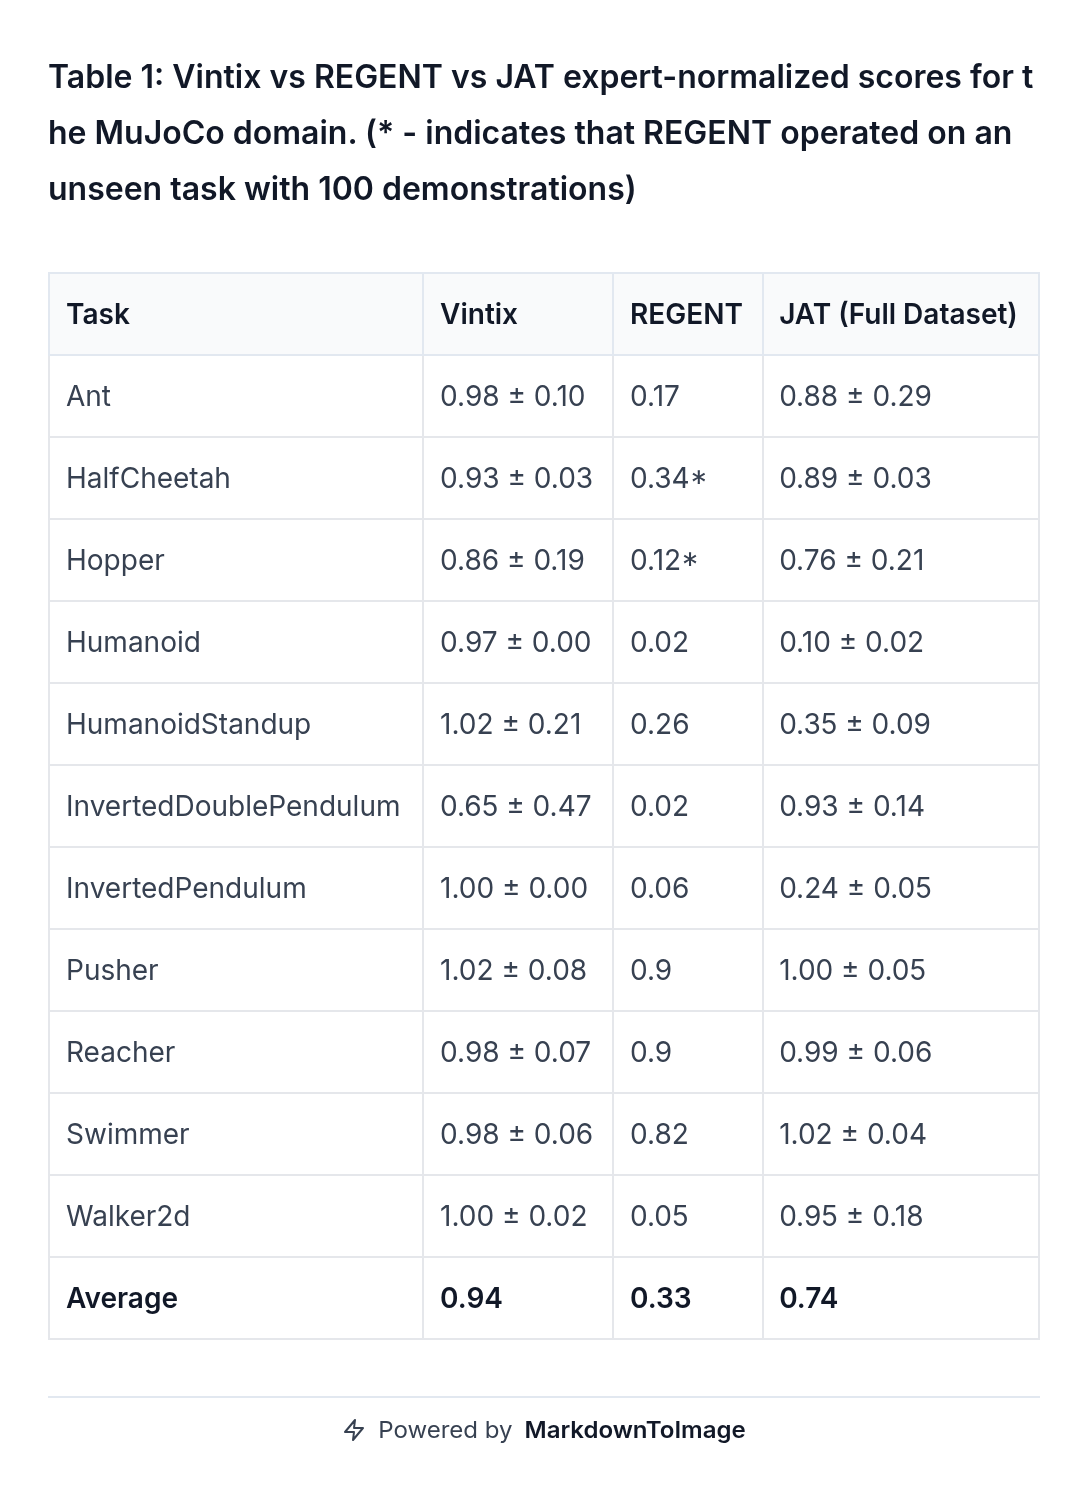This screenshot has height=1494, width=1088.
Task: Click the Pusher JAT score 1.00 ± 0.05
Action: (x=852, y=970)
